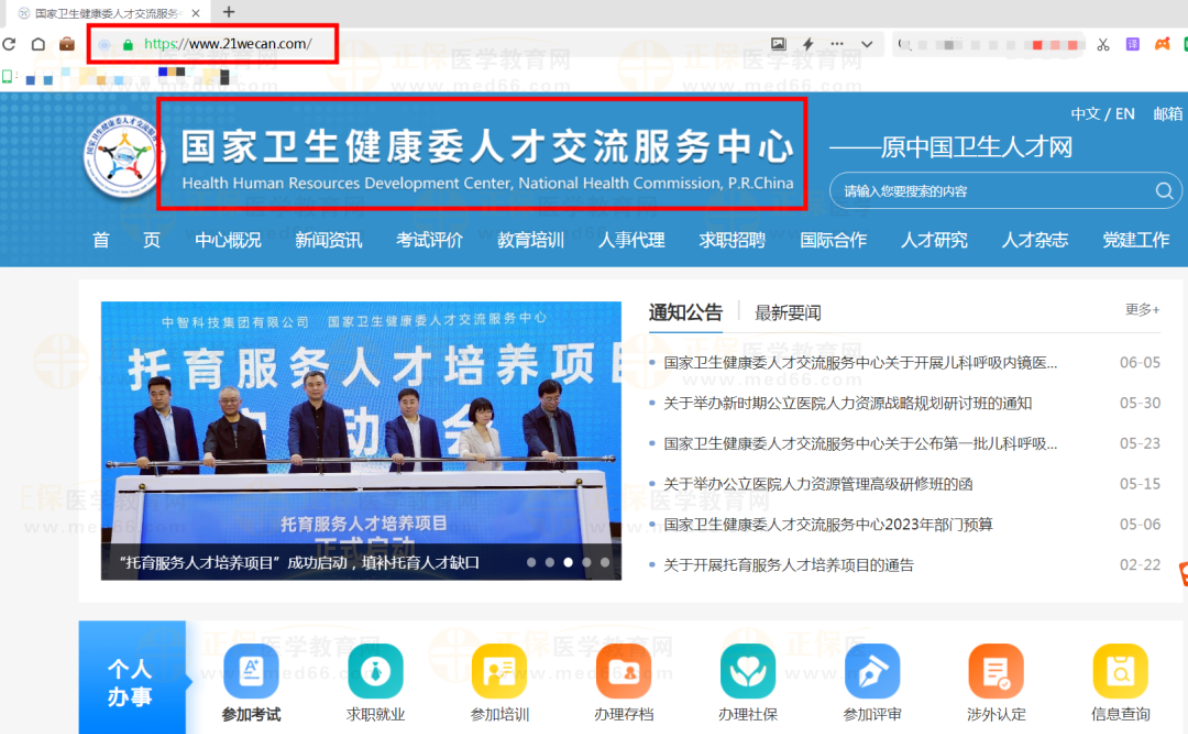Switch to the 最新要闻 tab
The width and height of the screenshot is (1188, 734).
[x=787, y=313]
